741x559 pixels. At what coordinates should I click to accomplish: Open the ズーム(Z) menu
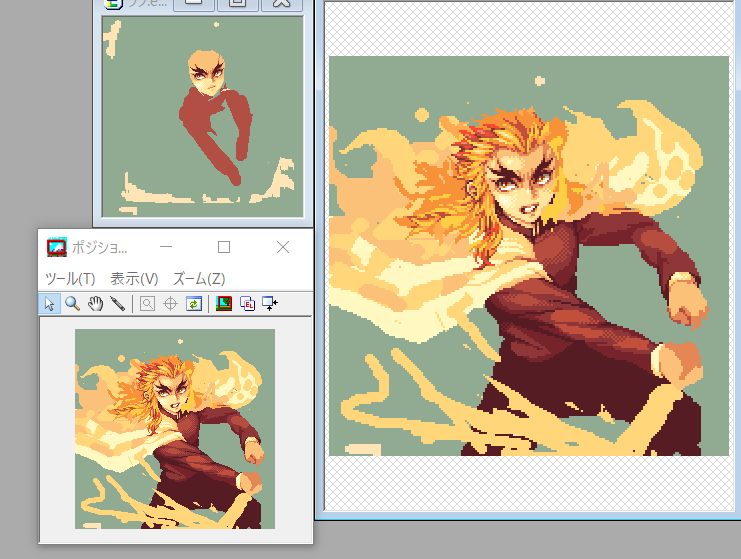pos(199,279)
